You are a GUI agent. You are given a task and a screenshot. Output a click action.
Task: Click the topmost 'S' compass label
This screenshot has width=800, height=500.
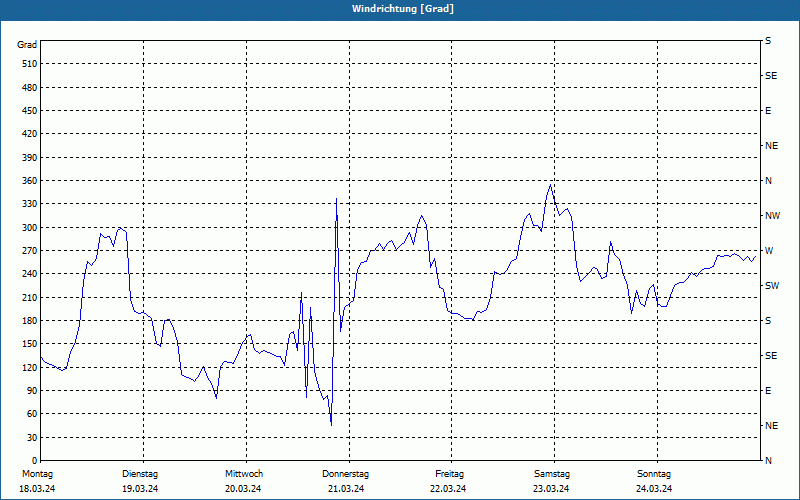[x=768, y=41]
